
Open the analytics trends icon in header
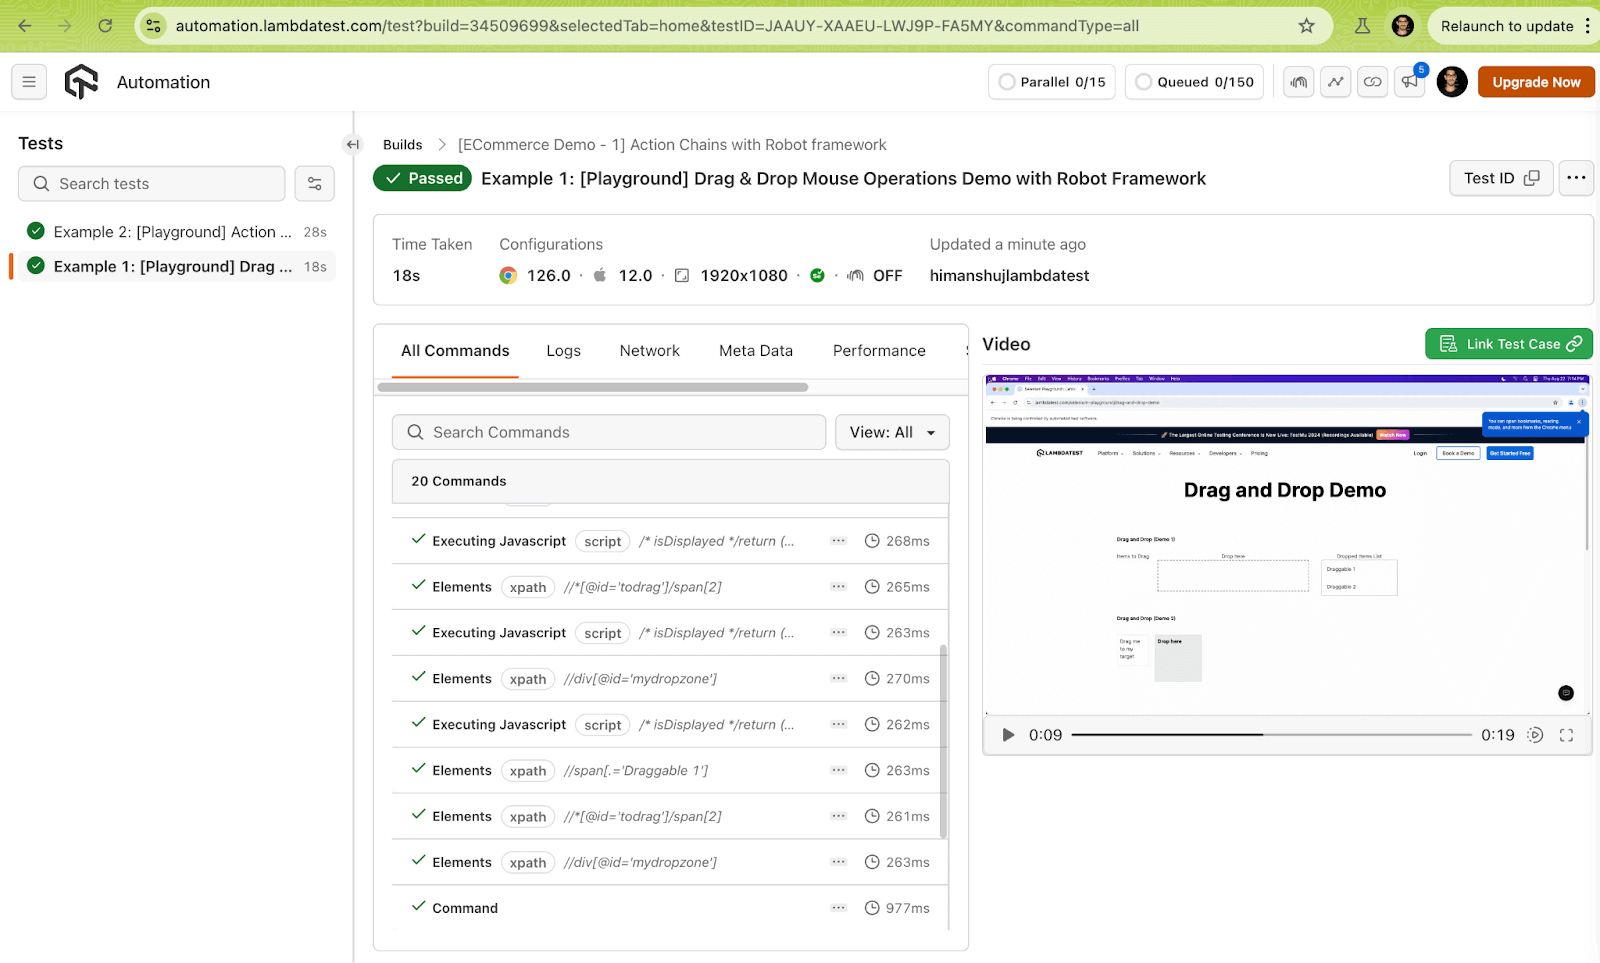(1335, 82)
